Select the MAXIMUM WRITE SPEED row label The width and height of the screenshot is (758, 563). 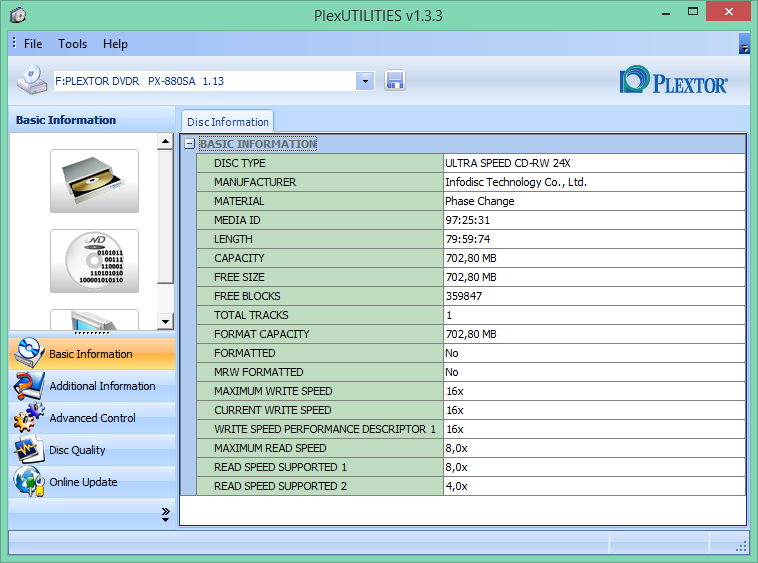(x=273, y=391)
